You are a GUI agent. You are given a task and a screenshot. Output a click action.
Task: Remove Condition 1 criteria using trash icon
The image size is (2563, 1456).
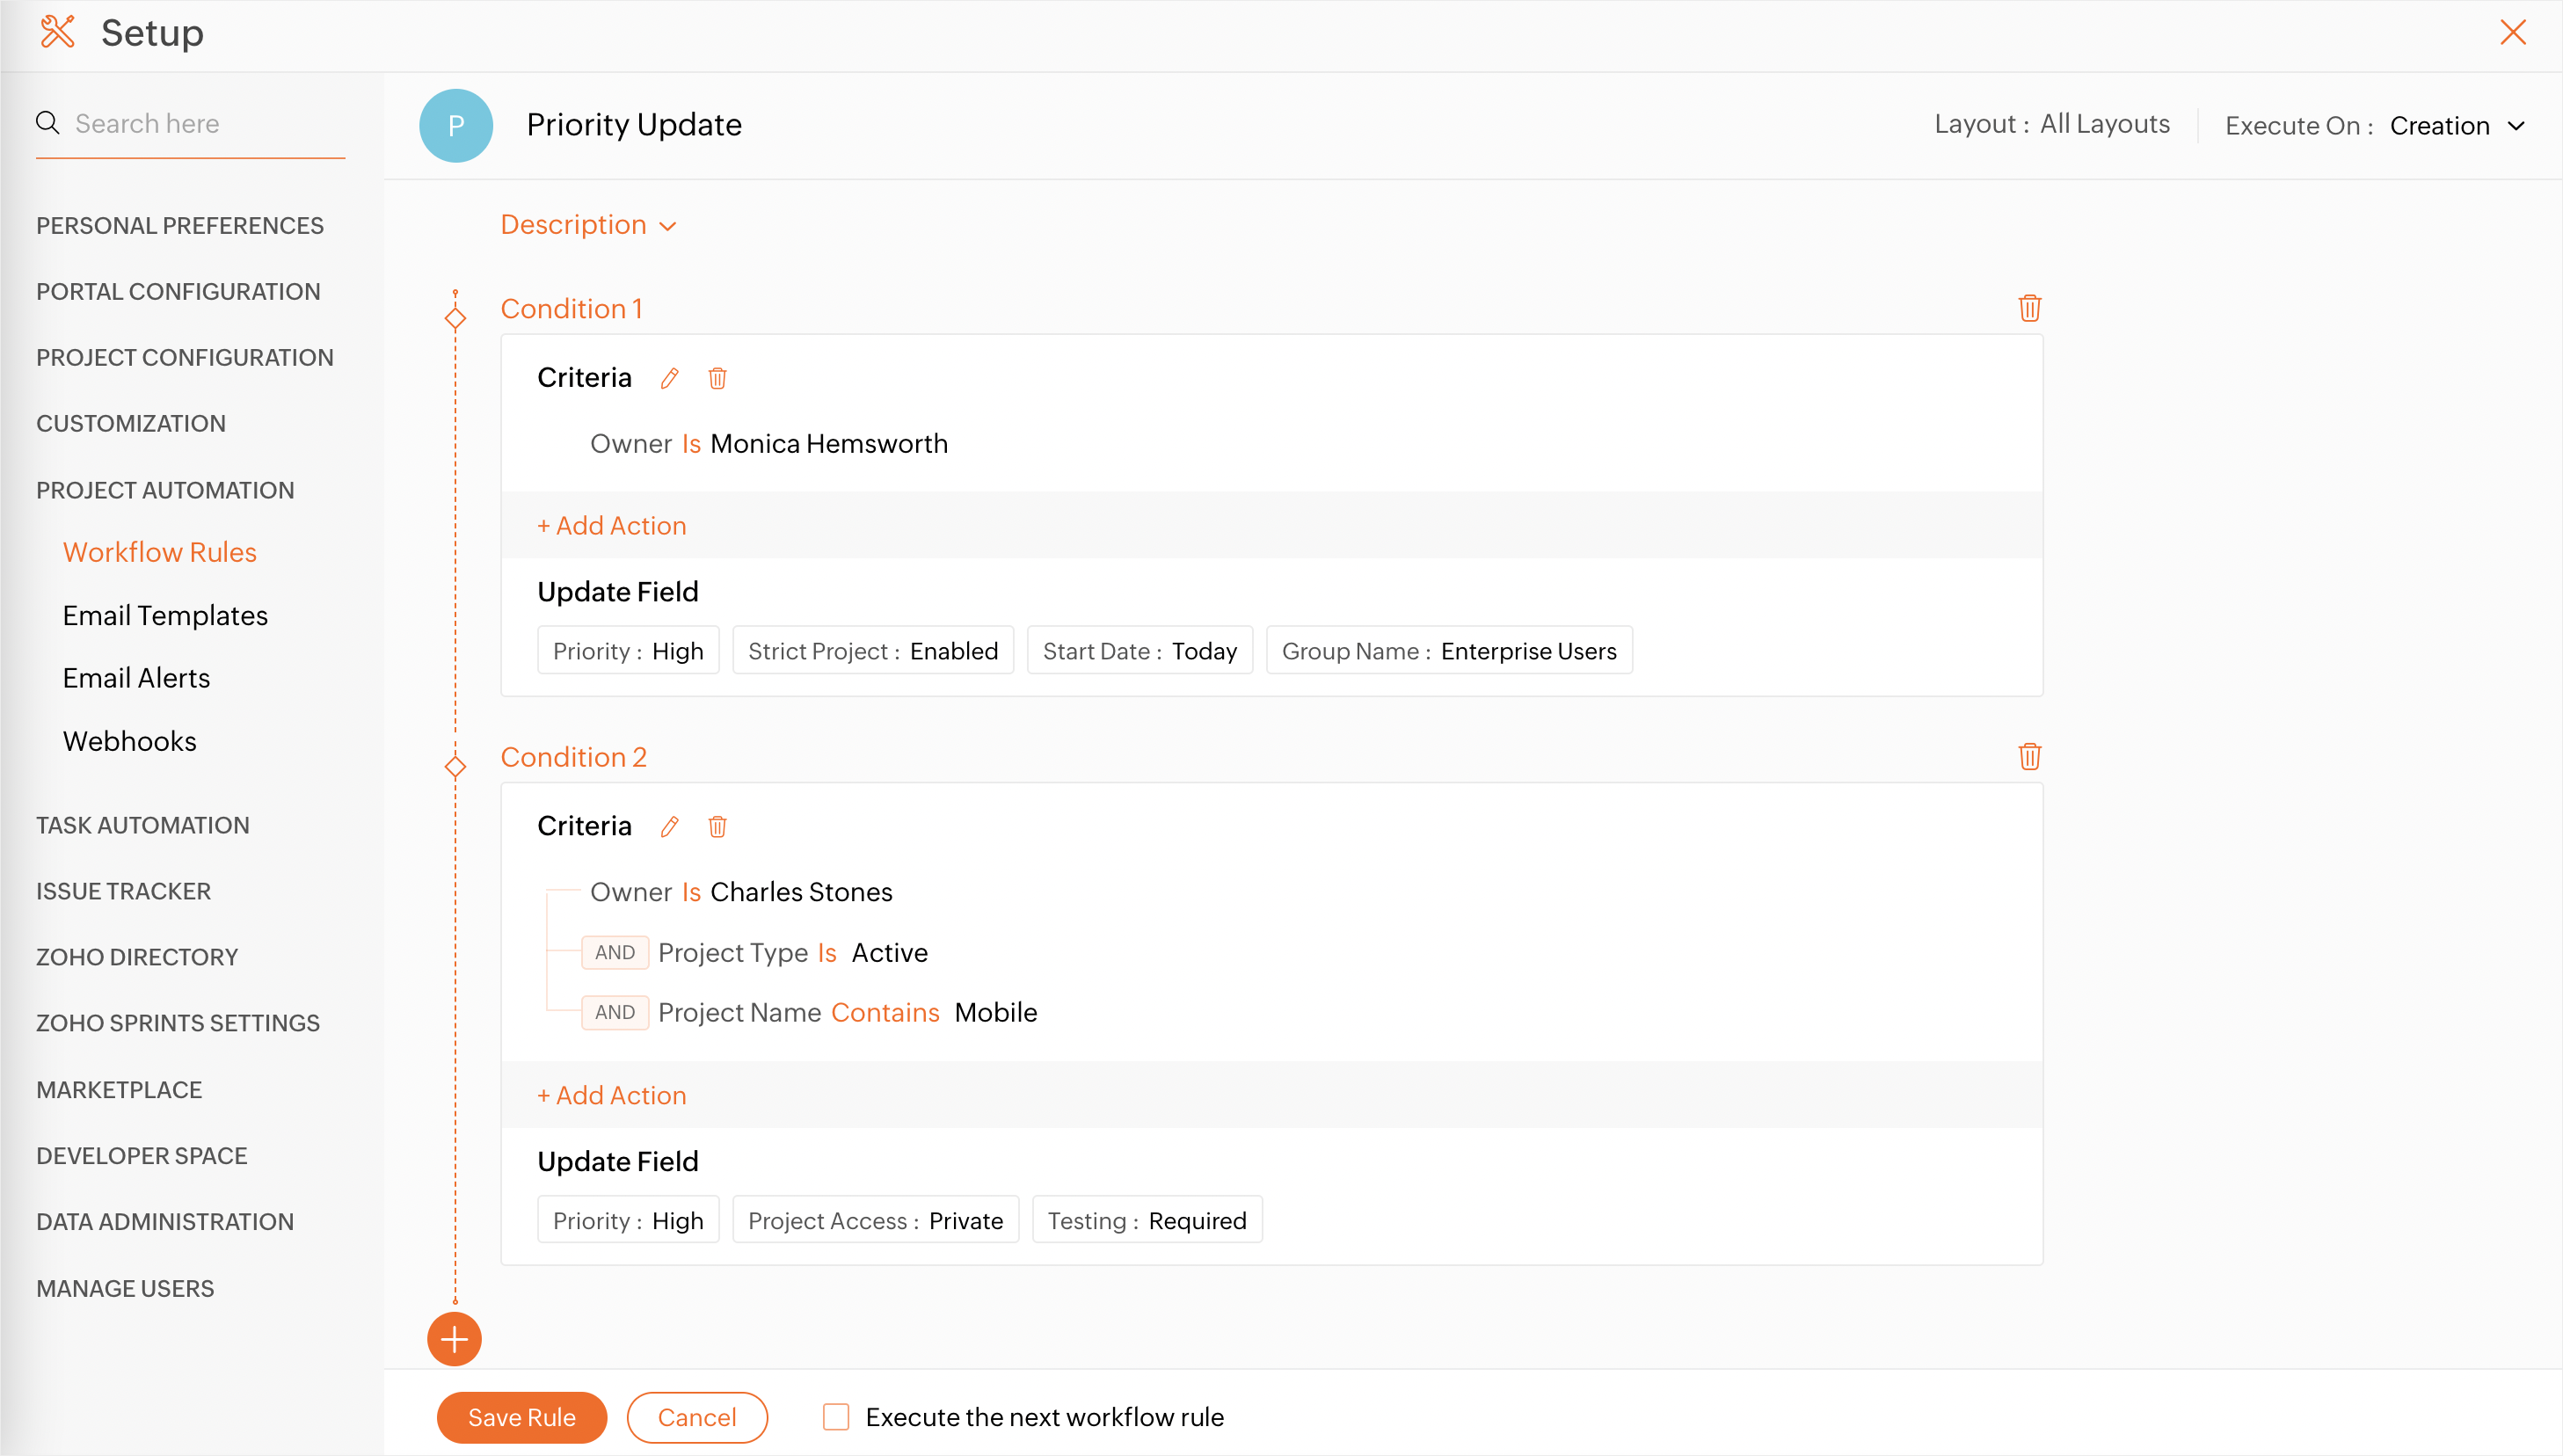click(717, 378)
